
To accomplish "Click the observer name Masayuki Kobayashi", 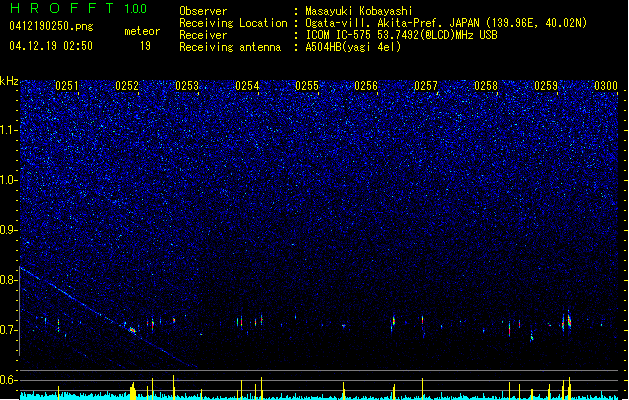I will (359, 11).
